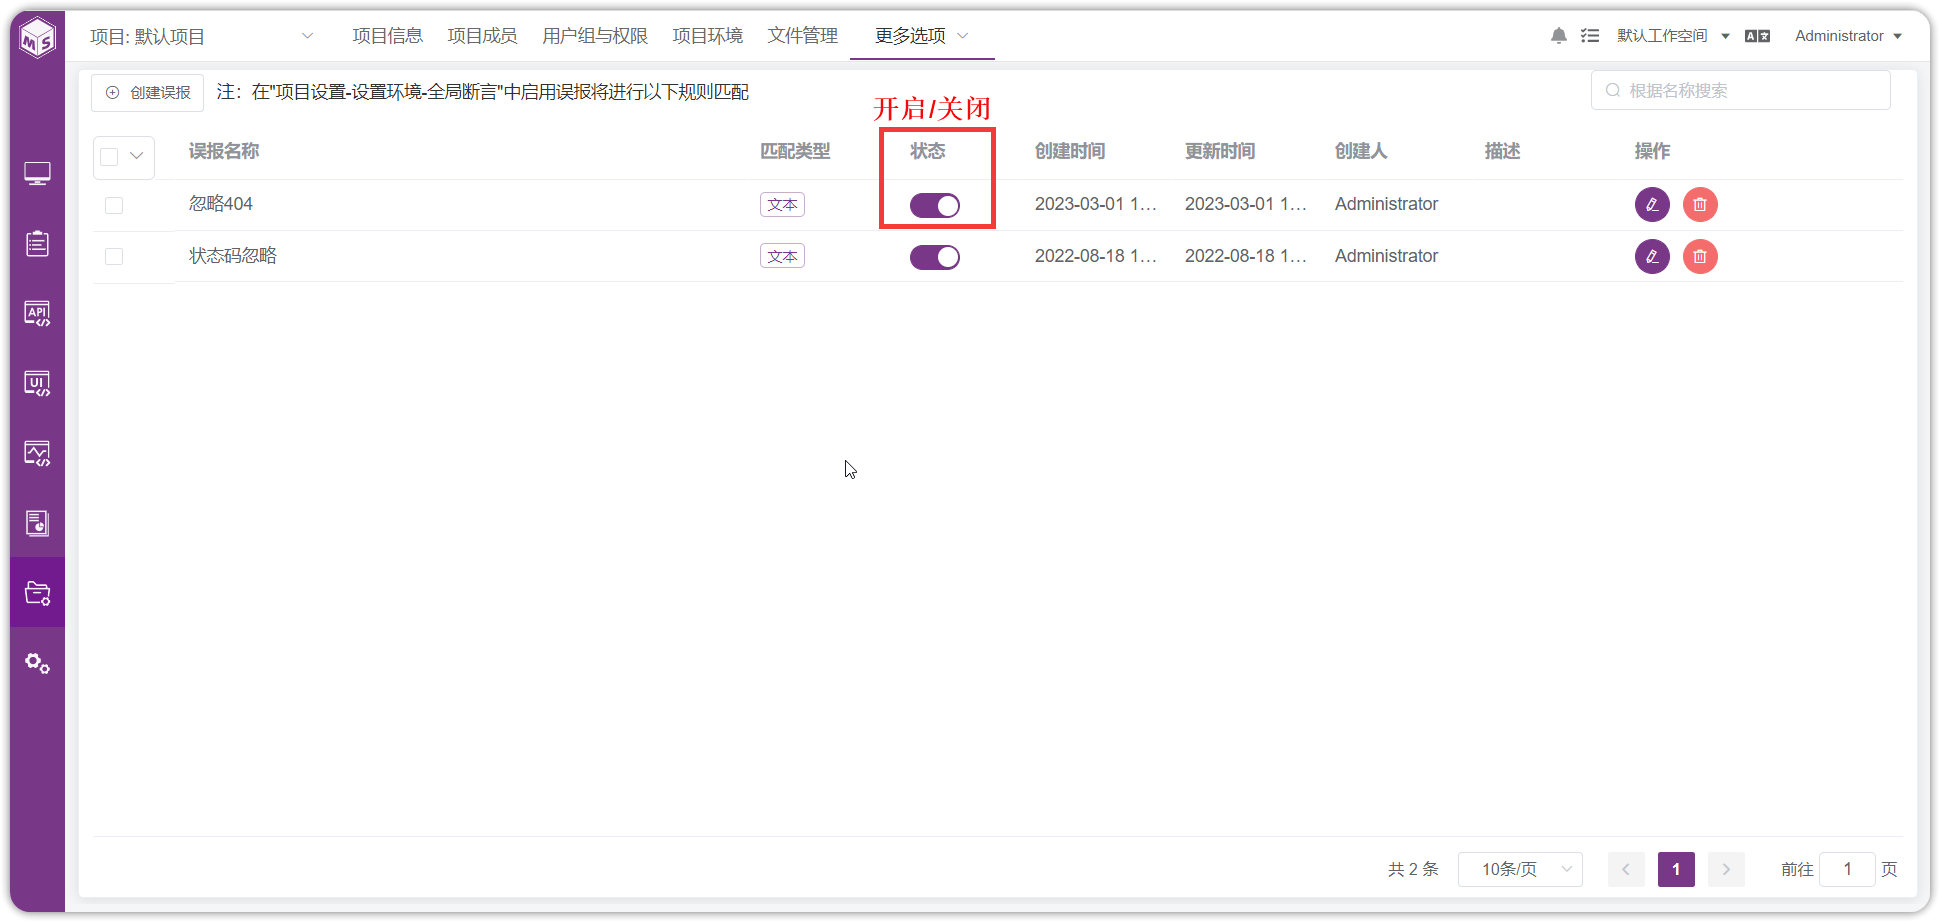The image size is (1940, 922).
Task: Expand the 更多选项 menu
Action: tap(921, 36)
